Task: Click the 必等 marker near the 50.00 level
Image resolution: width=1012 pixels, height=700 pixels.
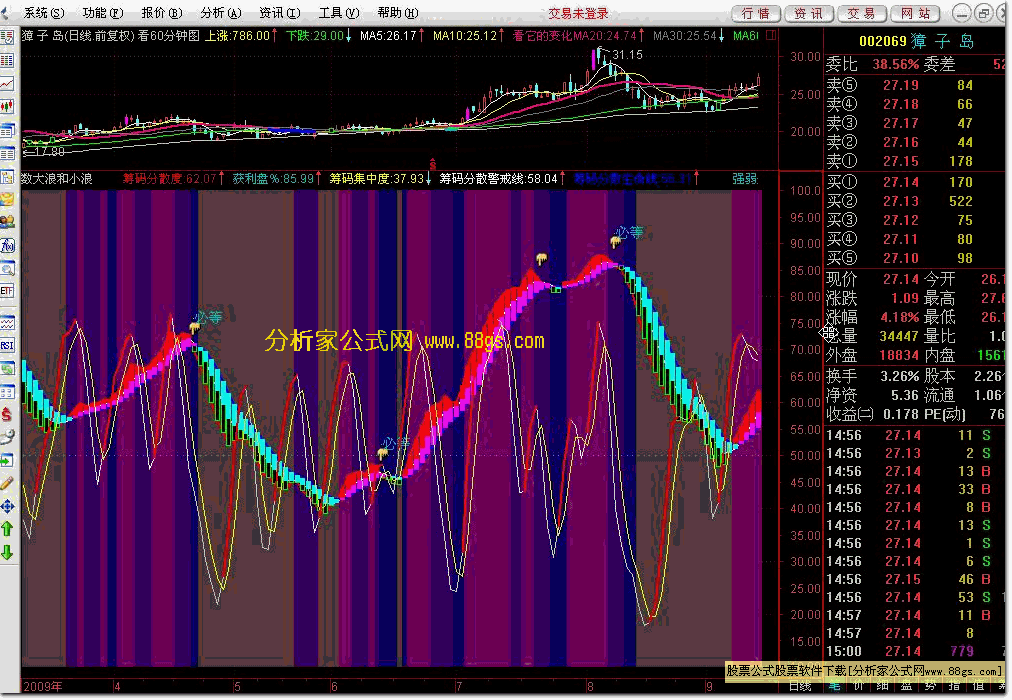Action: pyautogui.click(x=396, y=443)
